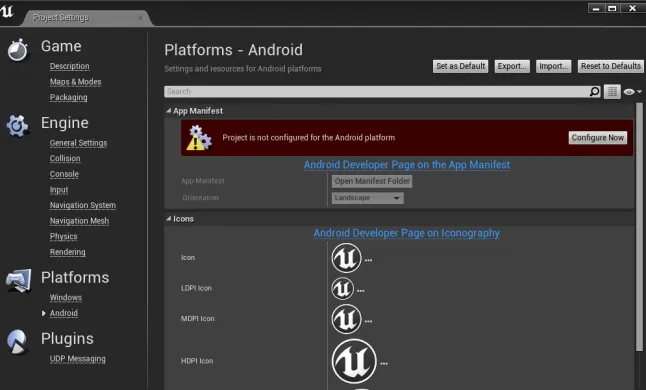Click the vertical scrollbar of settings panel
646x390 pixels.
coord(639,227)
